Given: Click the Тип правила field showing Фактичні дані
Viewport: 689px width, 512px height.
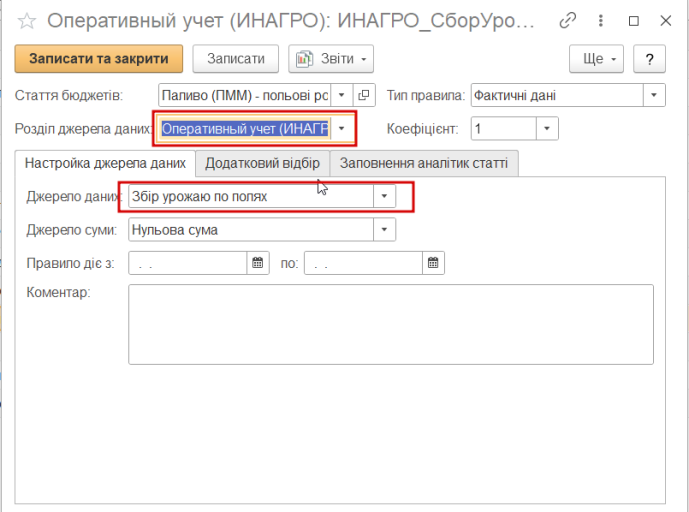Looking at the screenshot, I should point(557,95).
